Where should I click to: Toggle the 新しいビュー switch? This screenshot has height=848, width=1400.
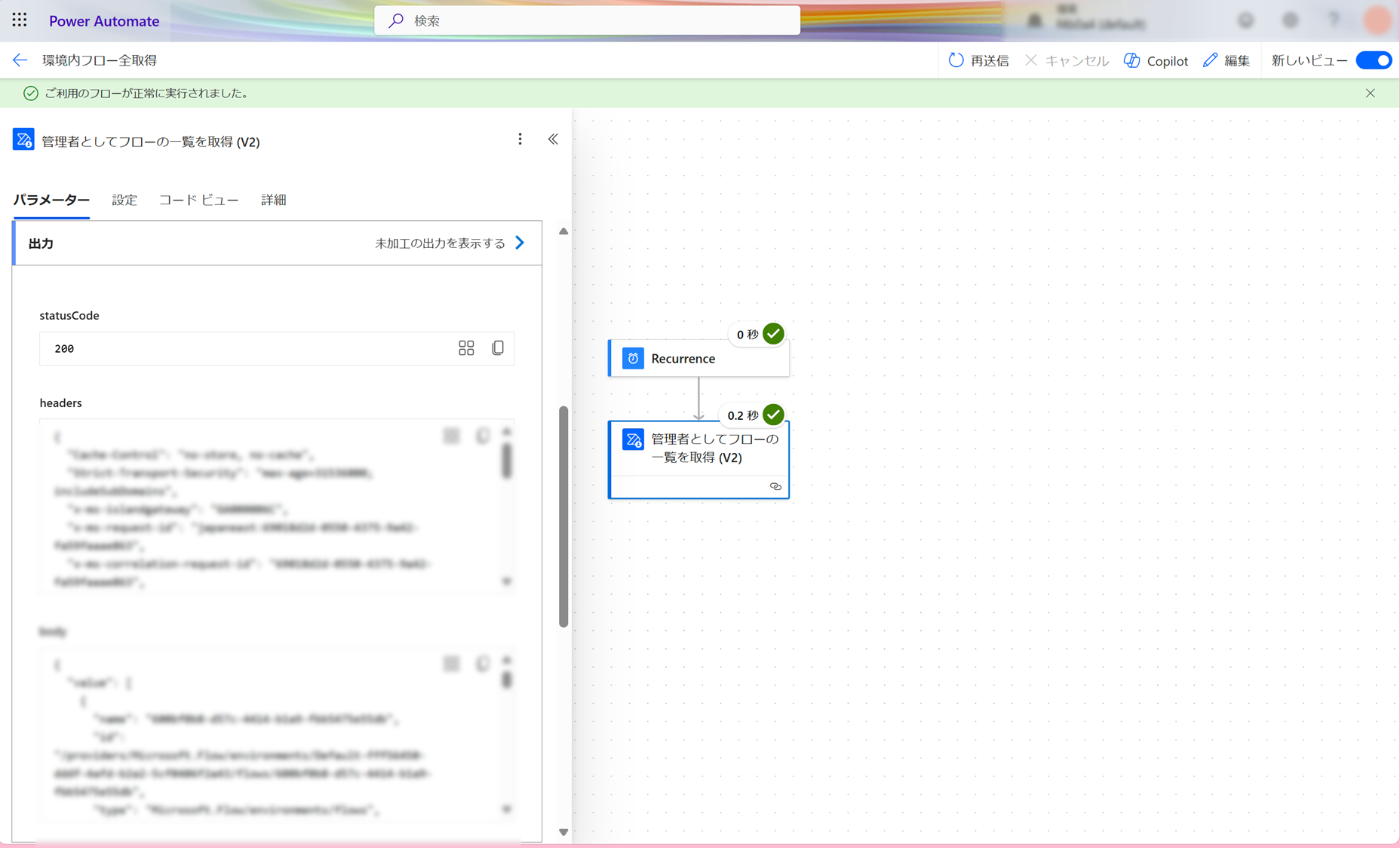[x=1373, y=60]
